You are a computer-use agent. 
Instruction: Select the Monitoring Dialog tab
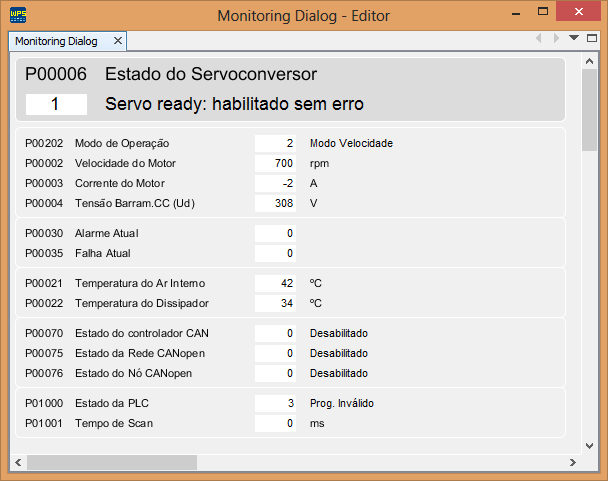click(56, 41)
